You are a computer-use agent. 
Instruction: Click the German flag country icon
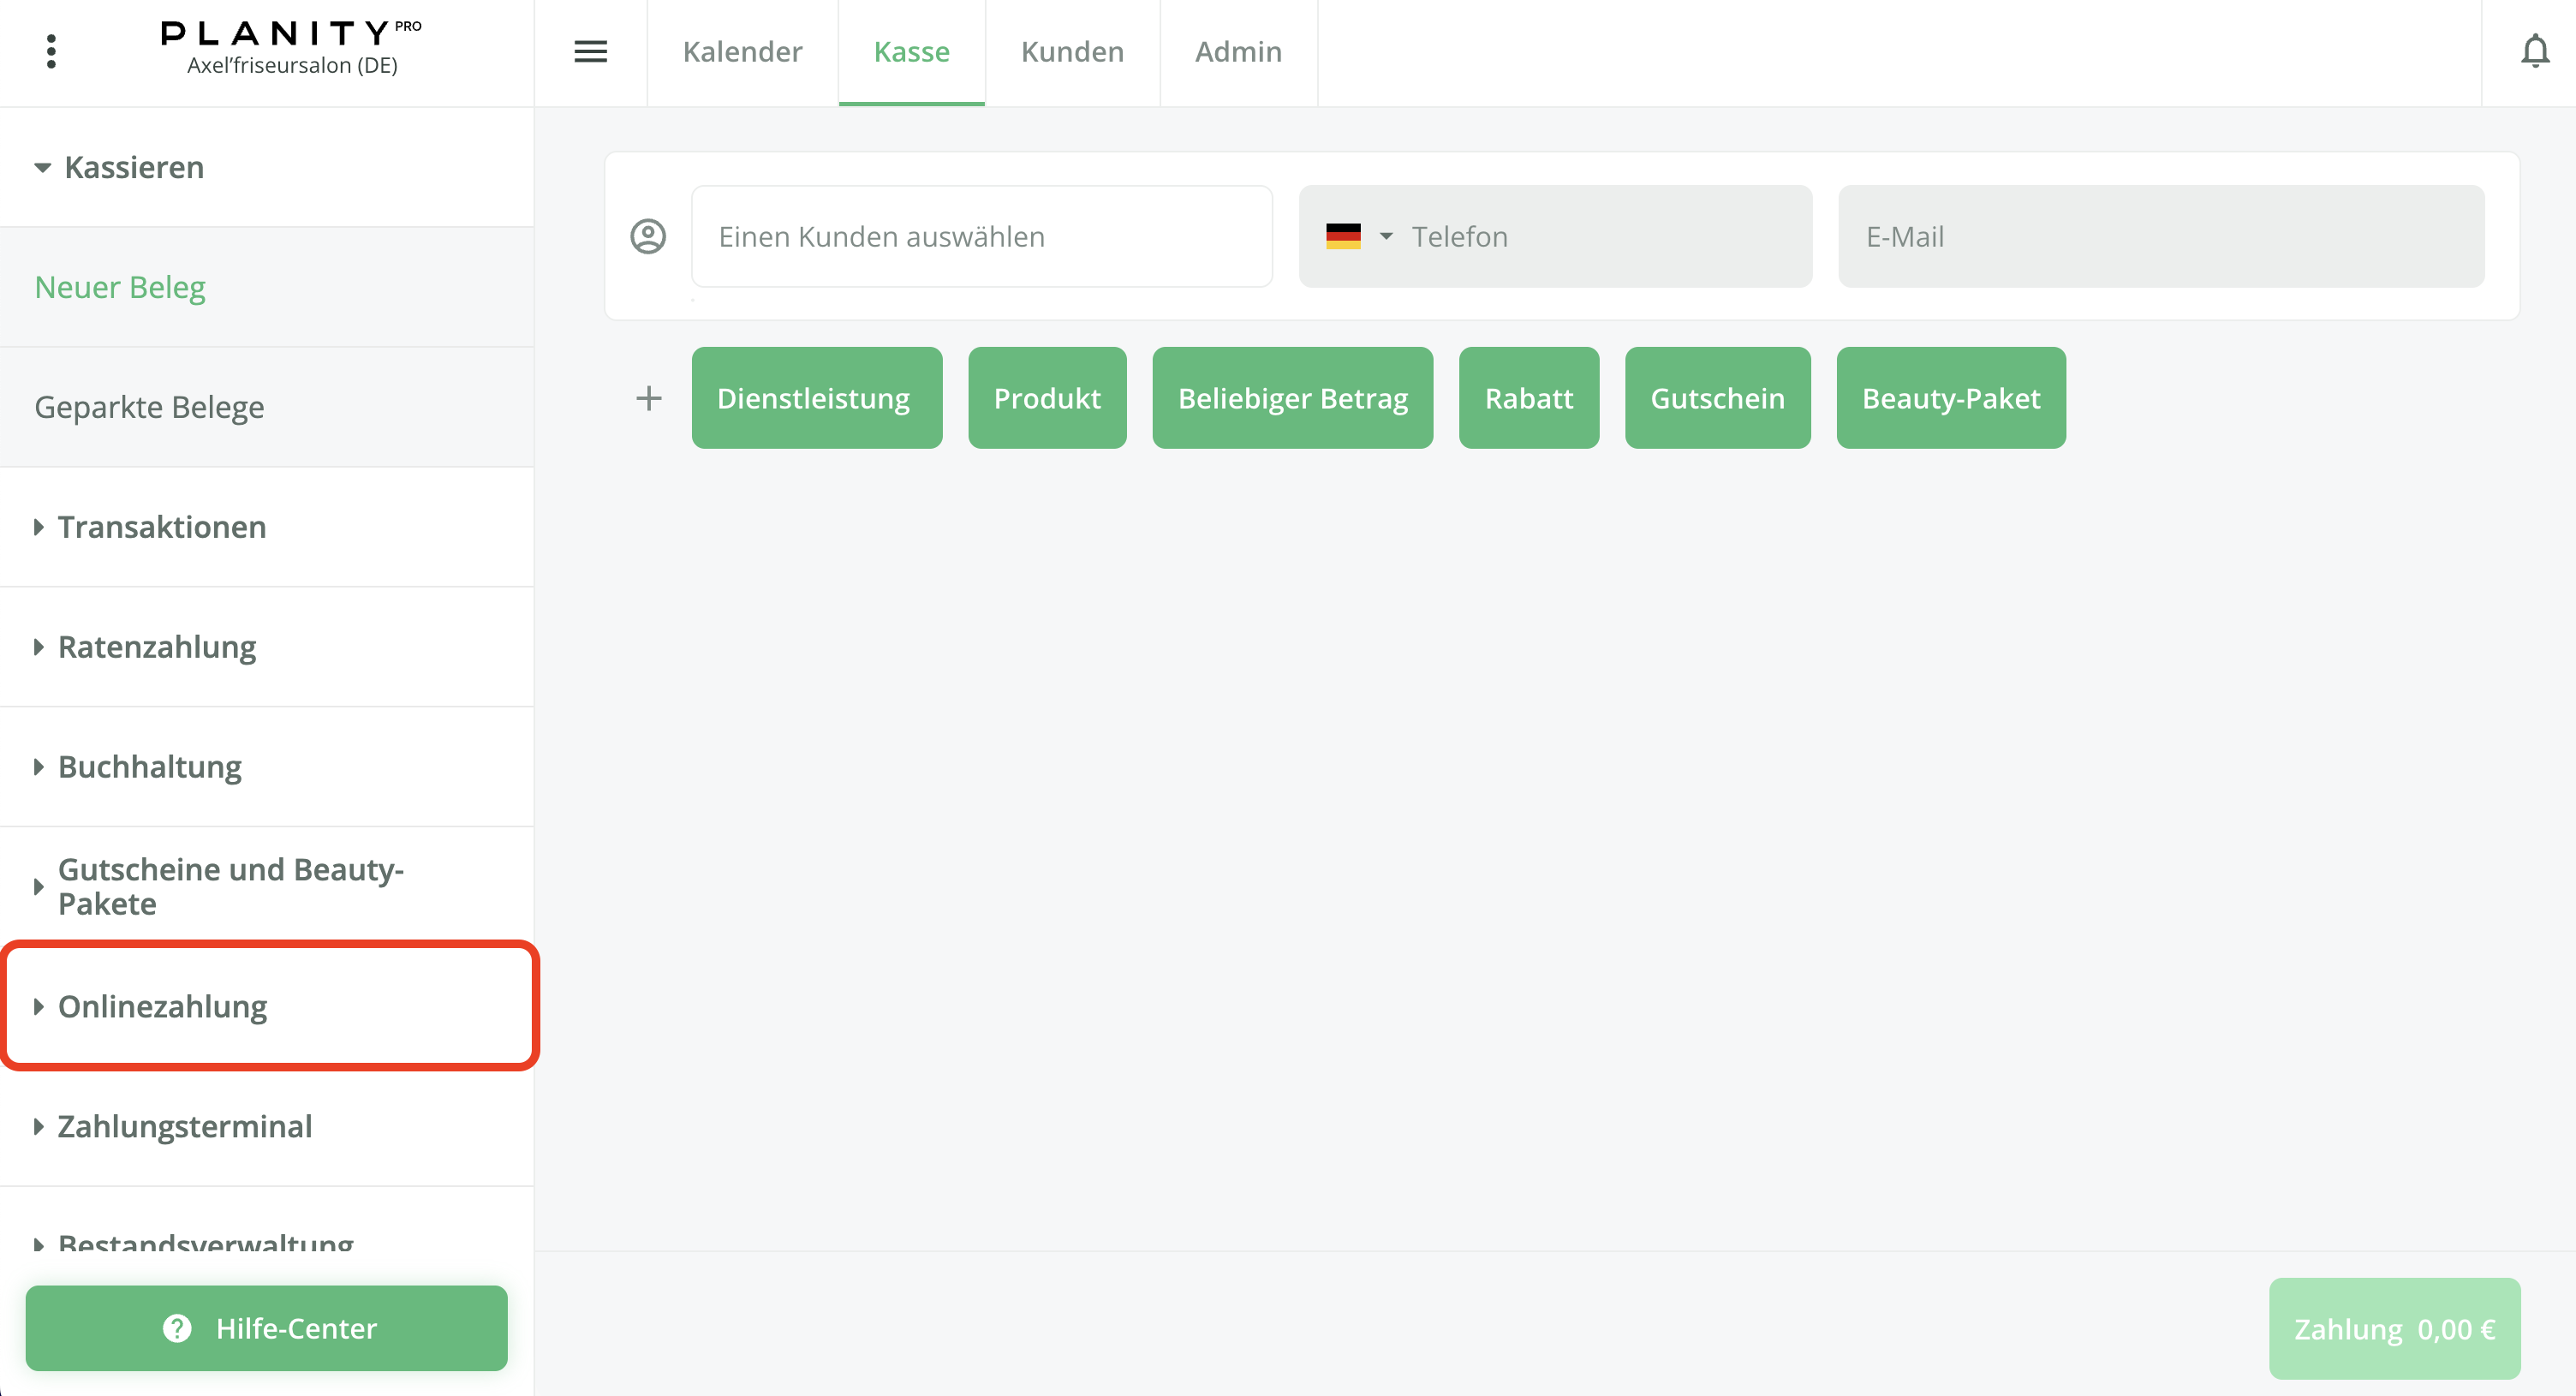point(1342,236)
